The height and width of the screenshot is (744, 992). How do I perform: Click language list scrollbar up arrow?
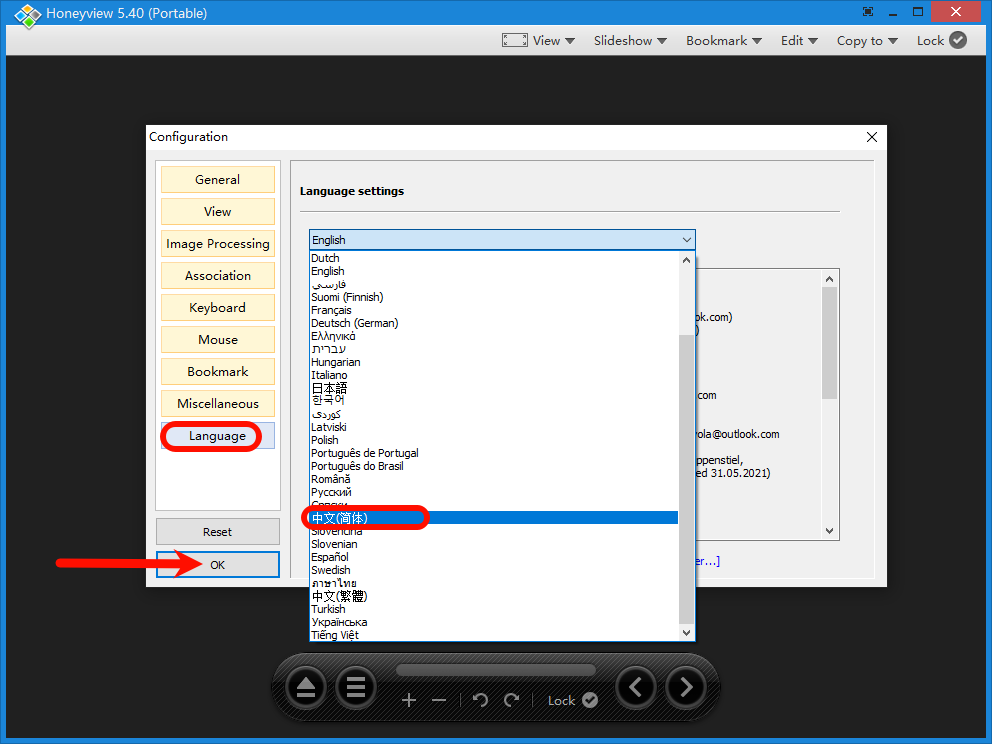click(x=686, y=259)
